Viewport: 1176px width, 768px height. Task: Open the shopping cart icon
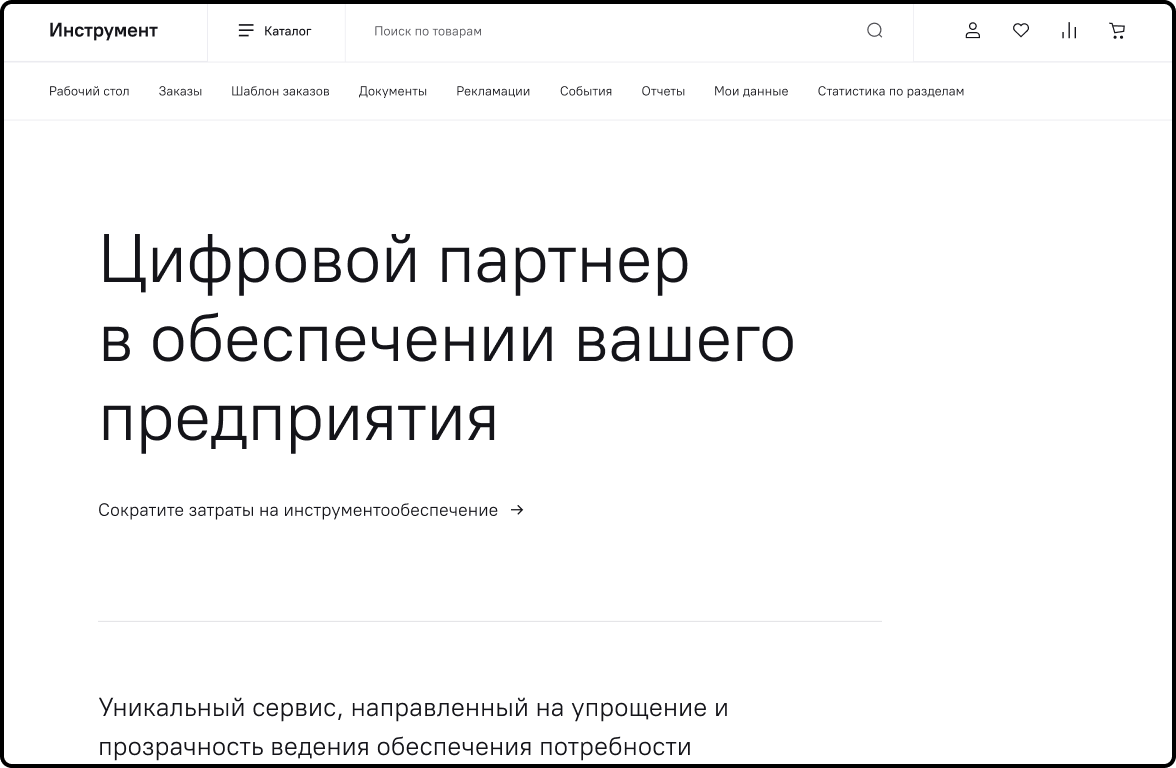1117,31
